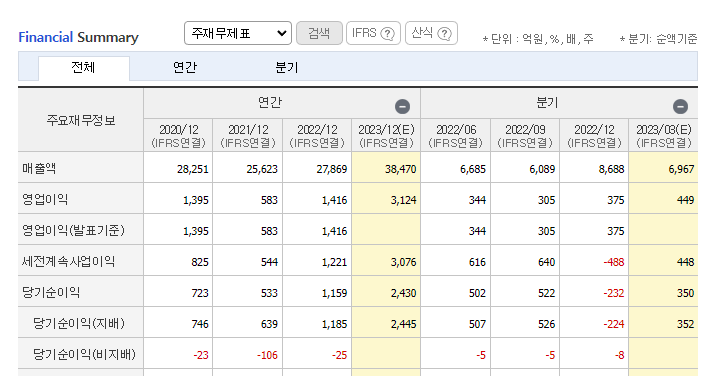Click the 6,685 quarterly sales value
Image resolution: width=707 pixels, height=376 pixels.
coord(473,170)
